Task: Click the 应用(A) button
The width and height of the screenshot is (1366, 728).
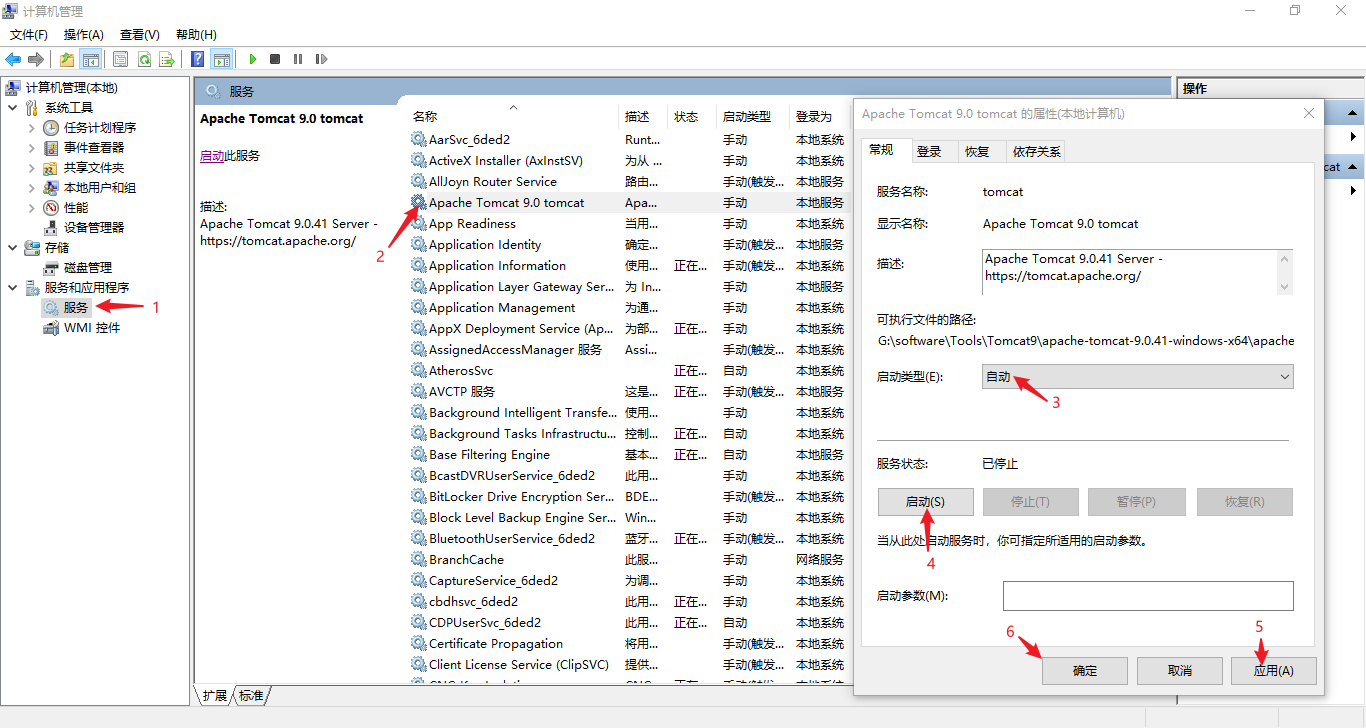Action: tap(1274, 670)
